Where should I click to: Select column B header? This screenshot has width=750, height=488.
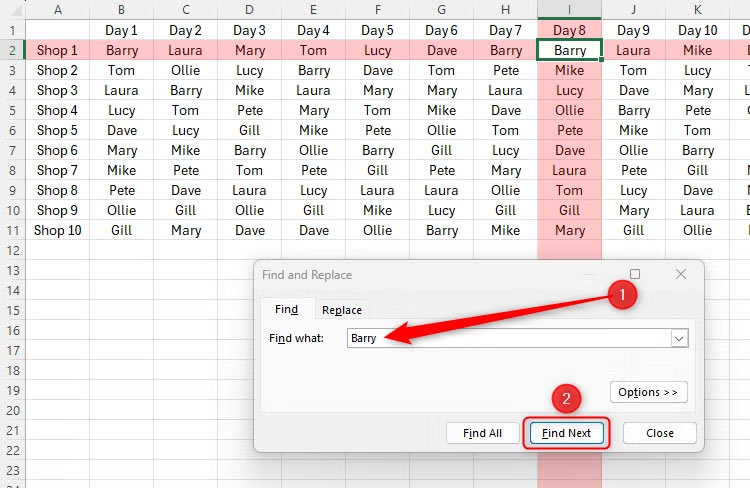[x=121, y=10]
